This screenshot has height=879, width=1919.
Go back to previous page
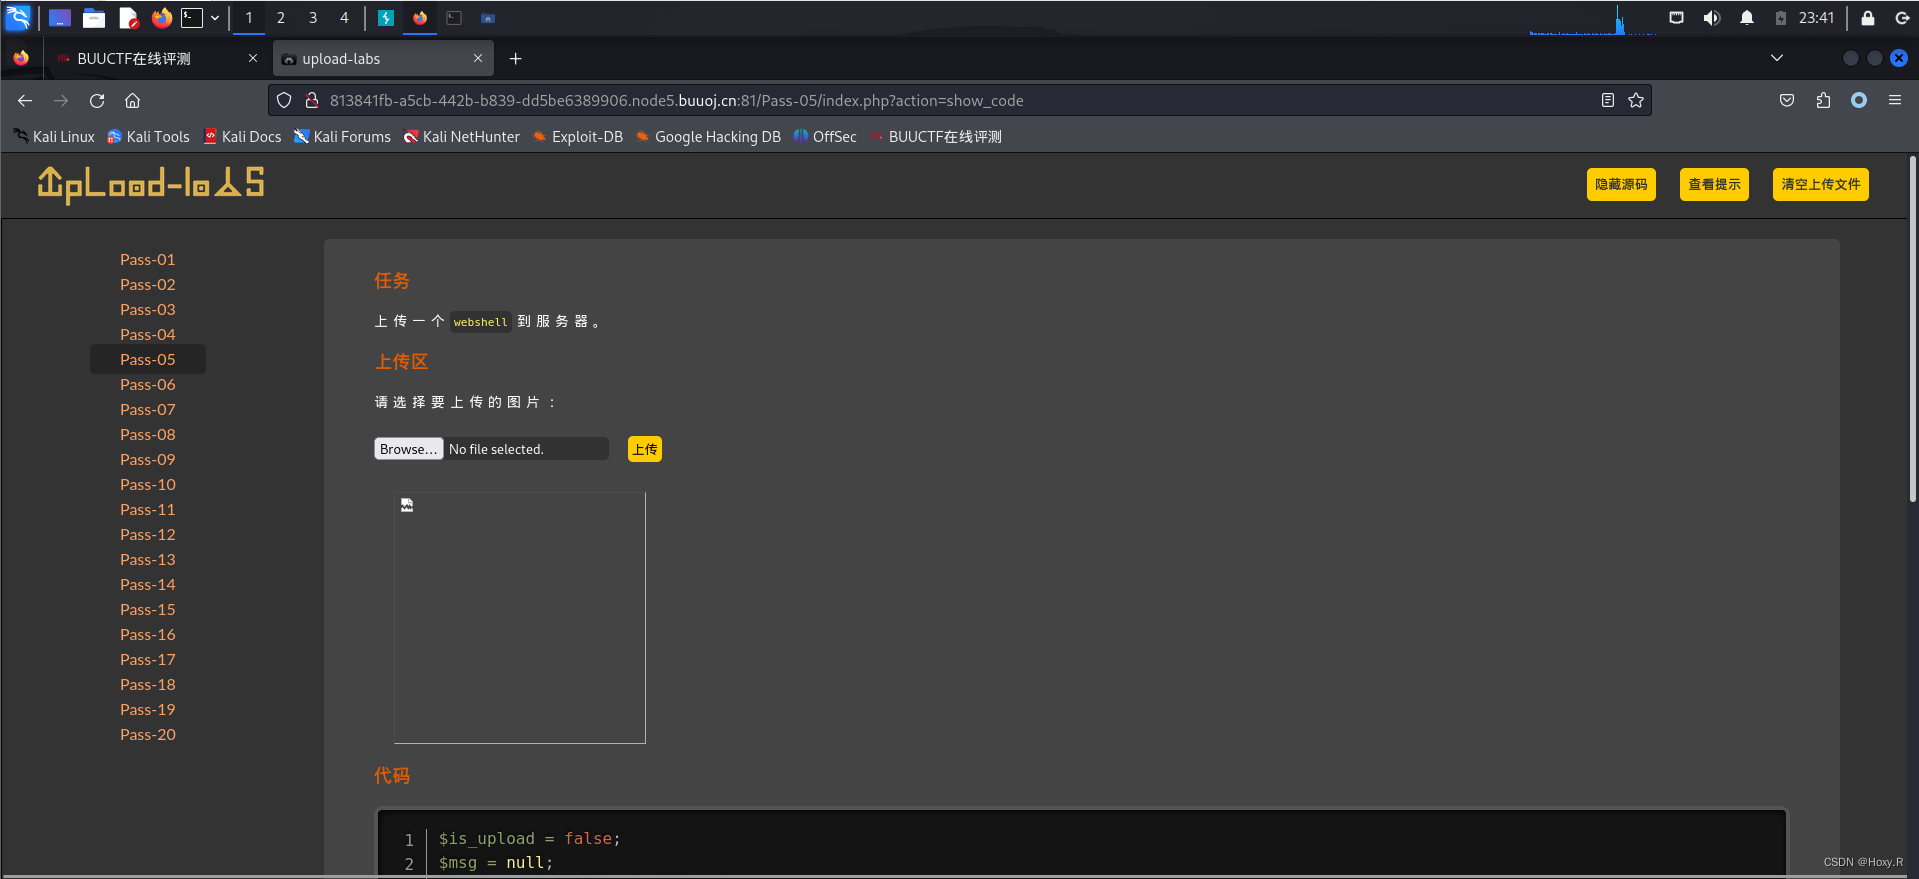[25, 100]
